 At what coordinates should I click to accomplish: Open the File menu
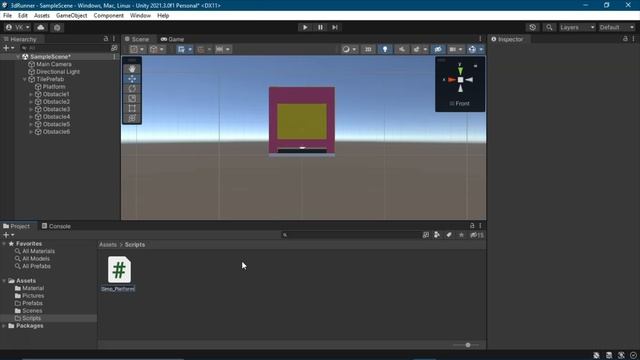(x=7, y=16)
